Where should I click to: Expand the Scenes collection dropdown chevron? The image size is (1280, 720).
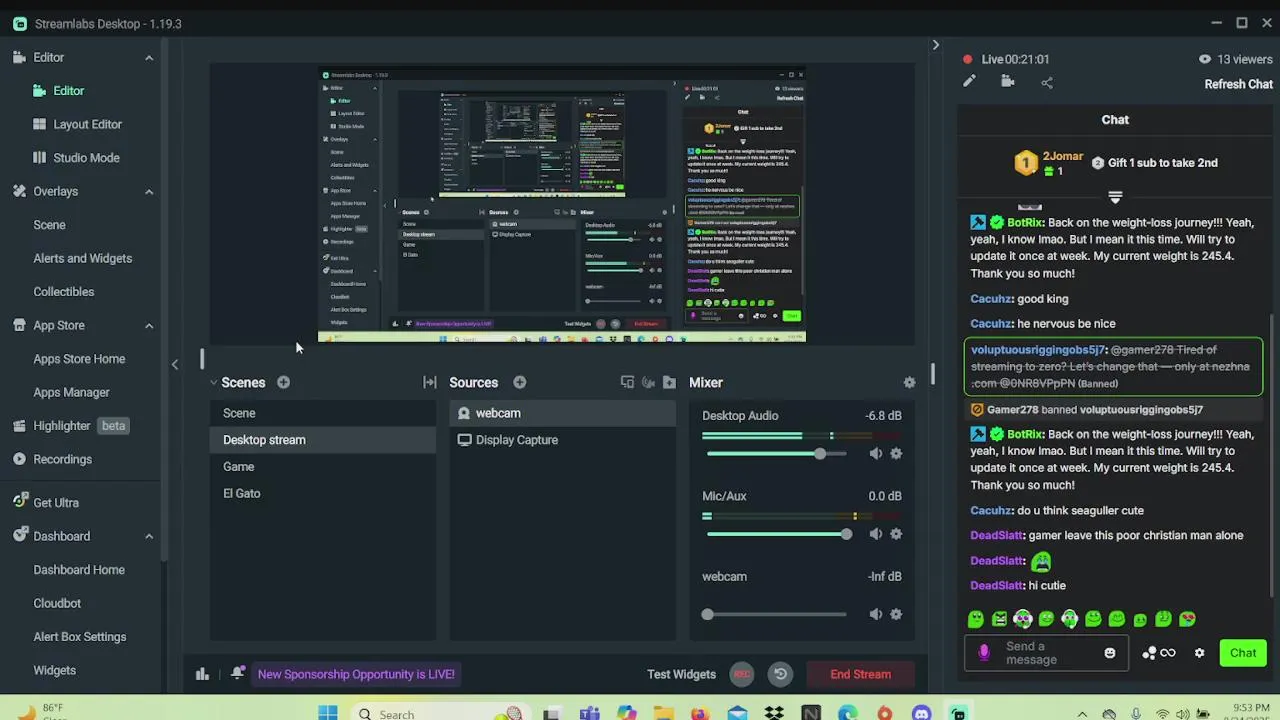[213, 382]
